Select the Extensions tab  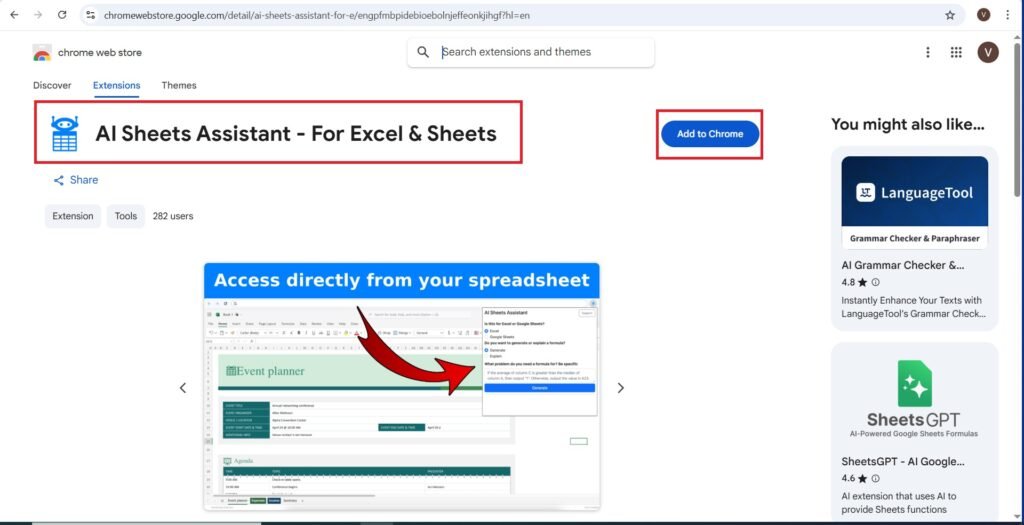116,86
